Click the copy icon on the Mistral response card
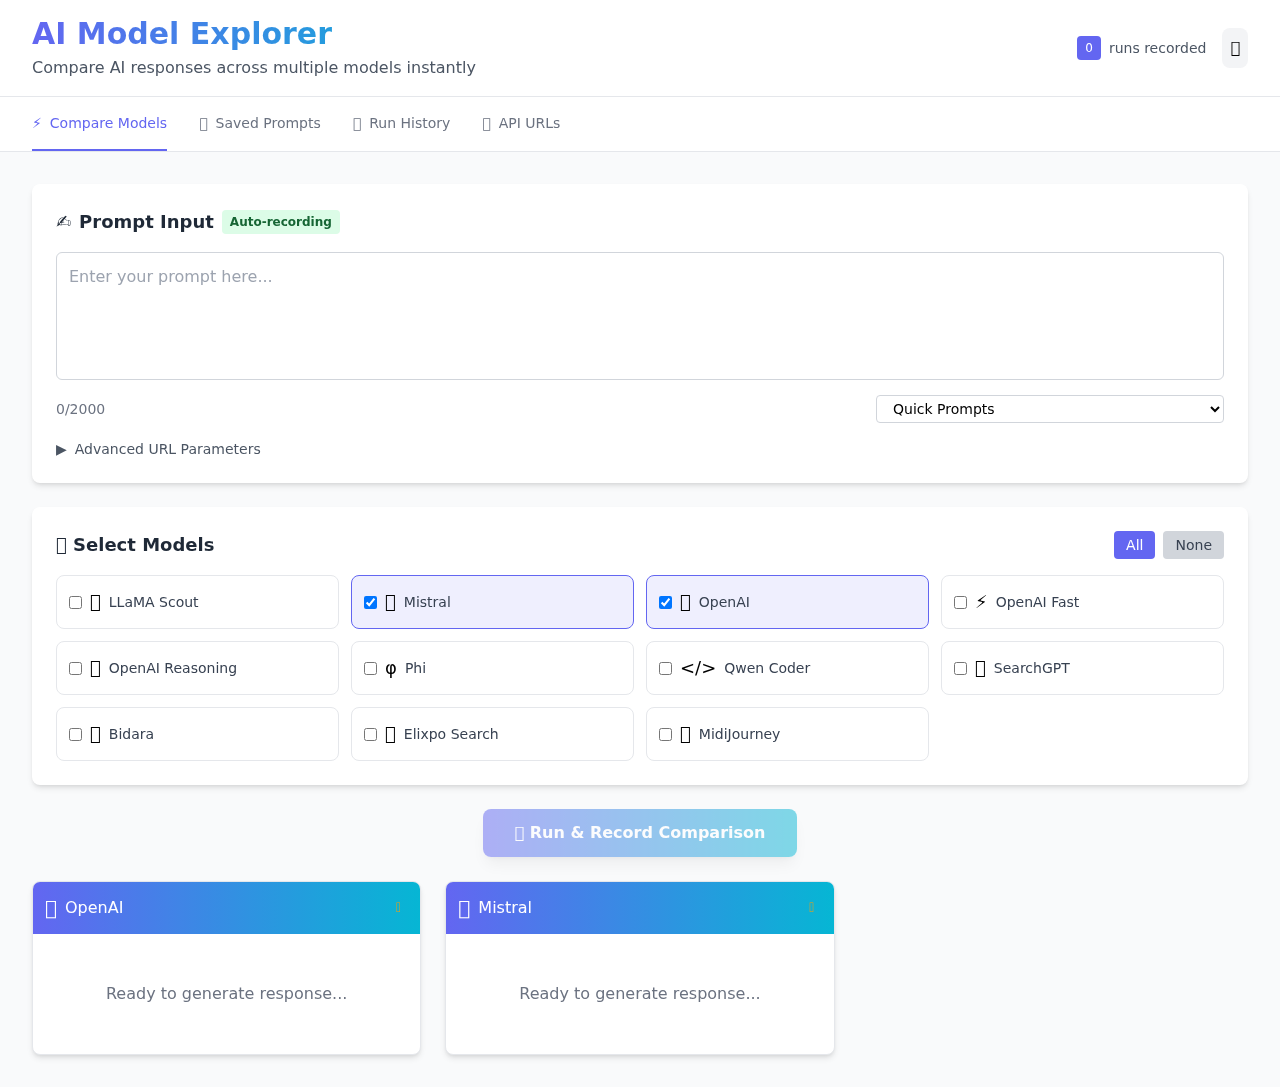Screen dimensions: 1280x1087 [811, 907]
